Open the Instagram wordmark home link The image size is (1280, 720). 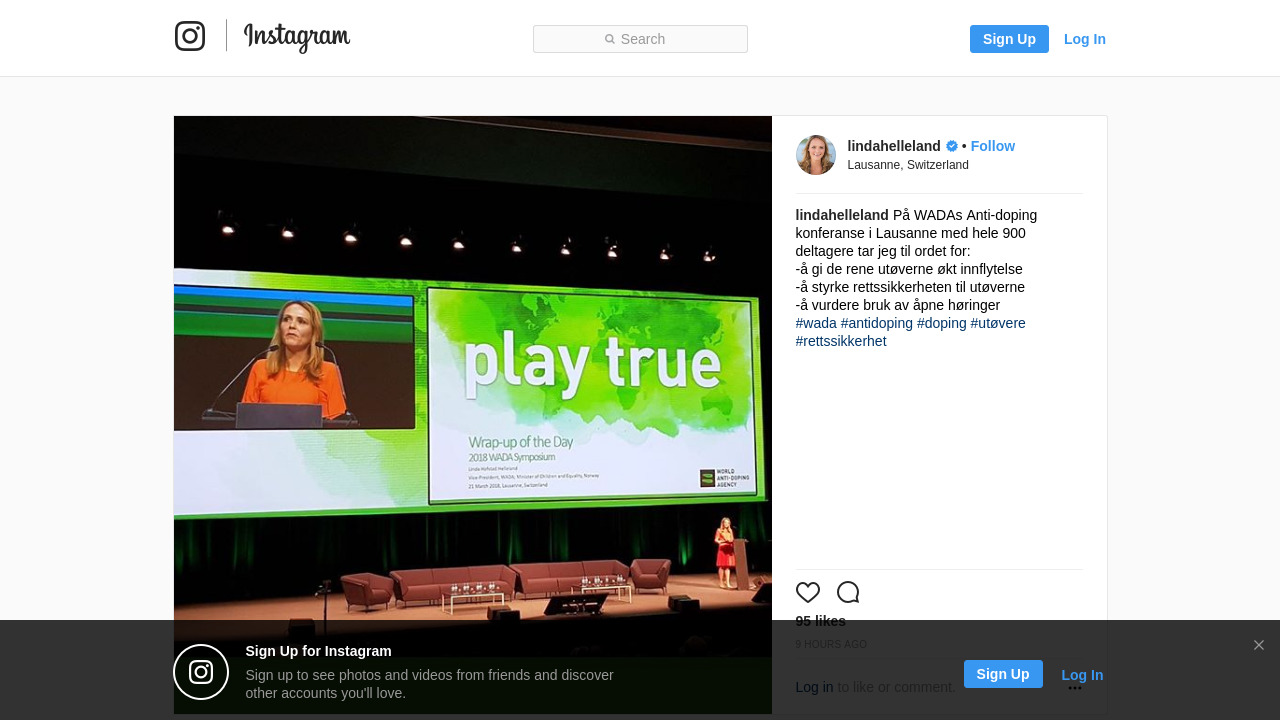(x=297, y=37)
